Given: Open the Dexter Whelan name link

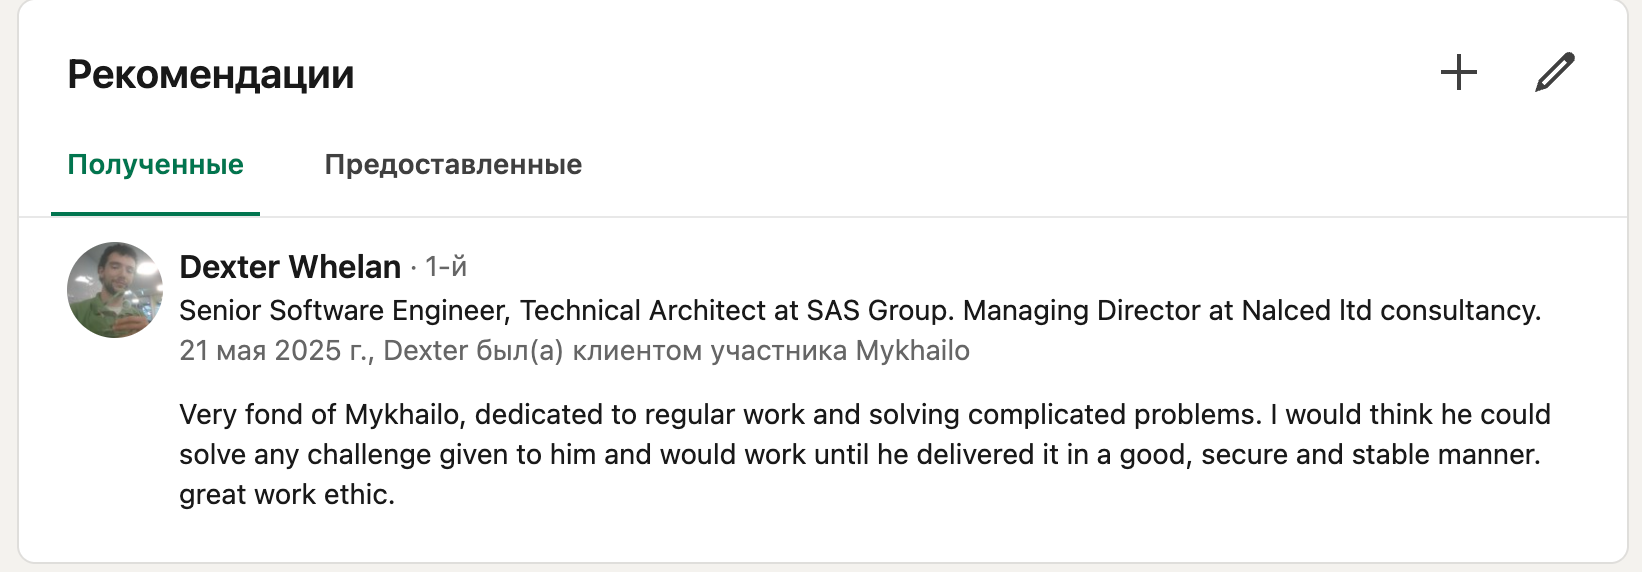Looking at the screenshot, I should coord(290,267).
